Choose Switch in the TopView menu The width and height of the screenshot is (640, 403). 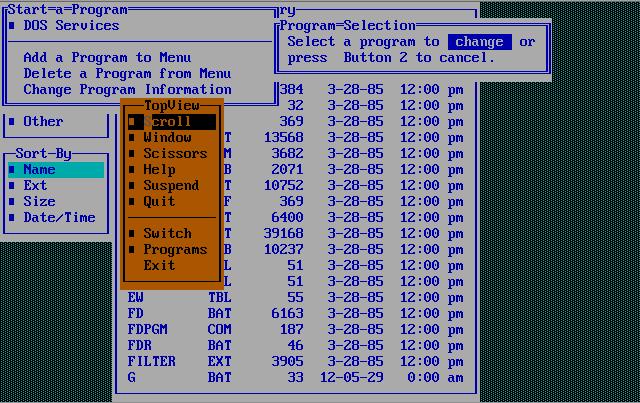tap(167, 234)
